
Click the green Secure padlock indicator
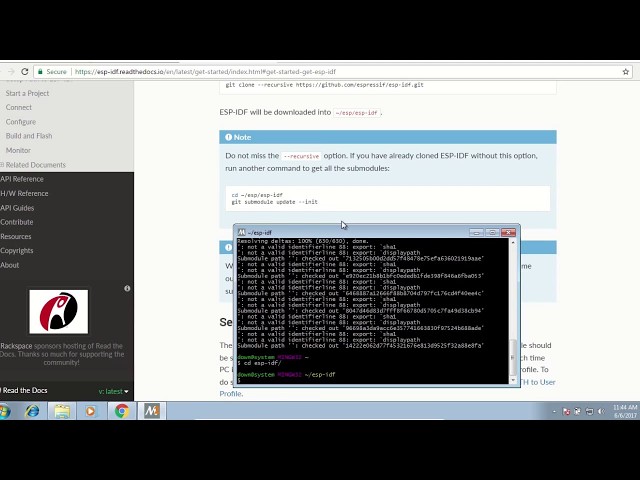[52, 71]
